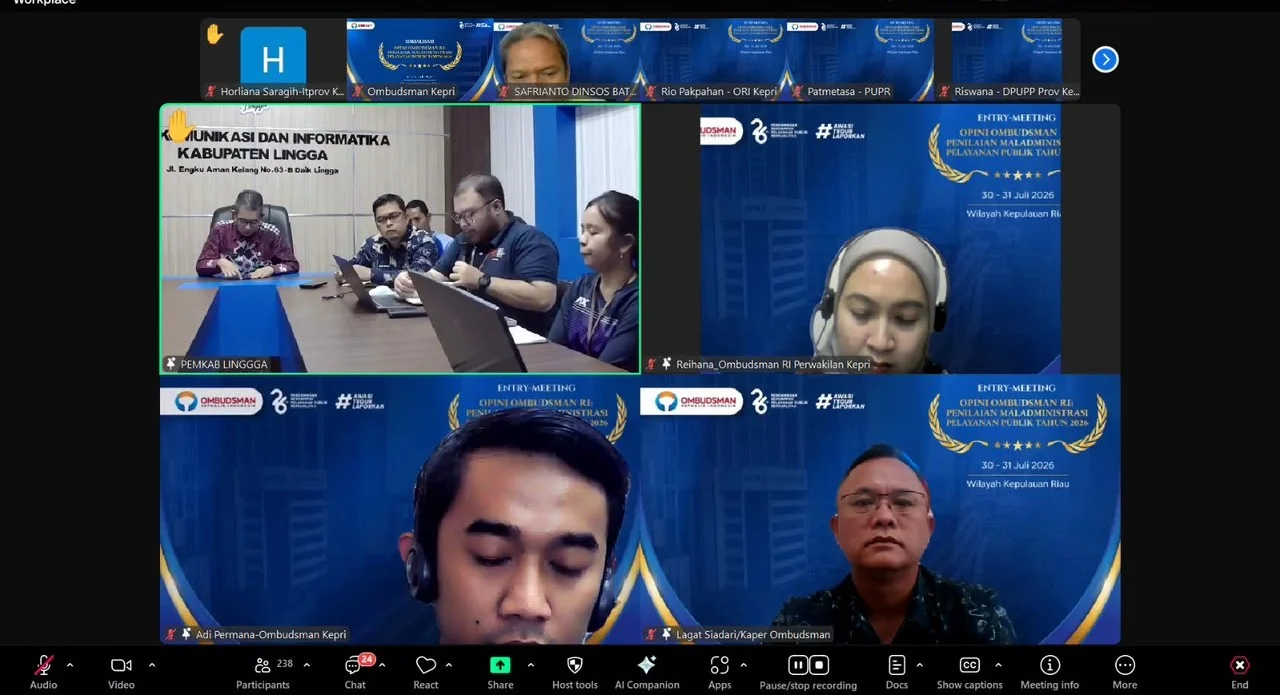Launch the AI Companion
This screenshot has width=1280, height=695.
pyautogui.click(x=647, y=671)
